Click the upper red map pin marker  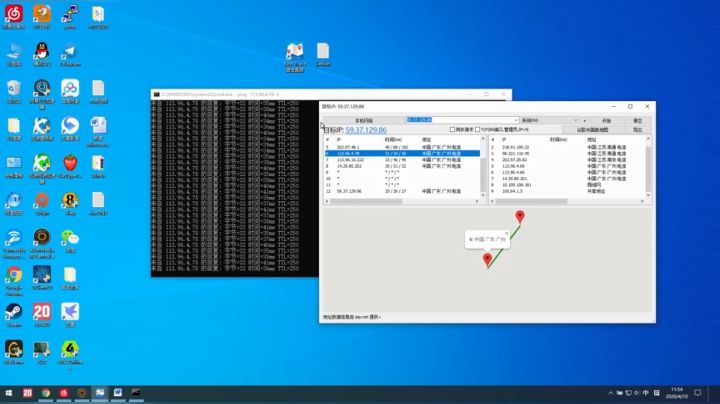520,217
